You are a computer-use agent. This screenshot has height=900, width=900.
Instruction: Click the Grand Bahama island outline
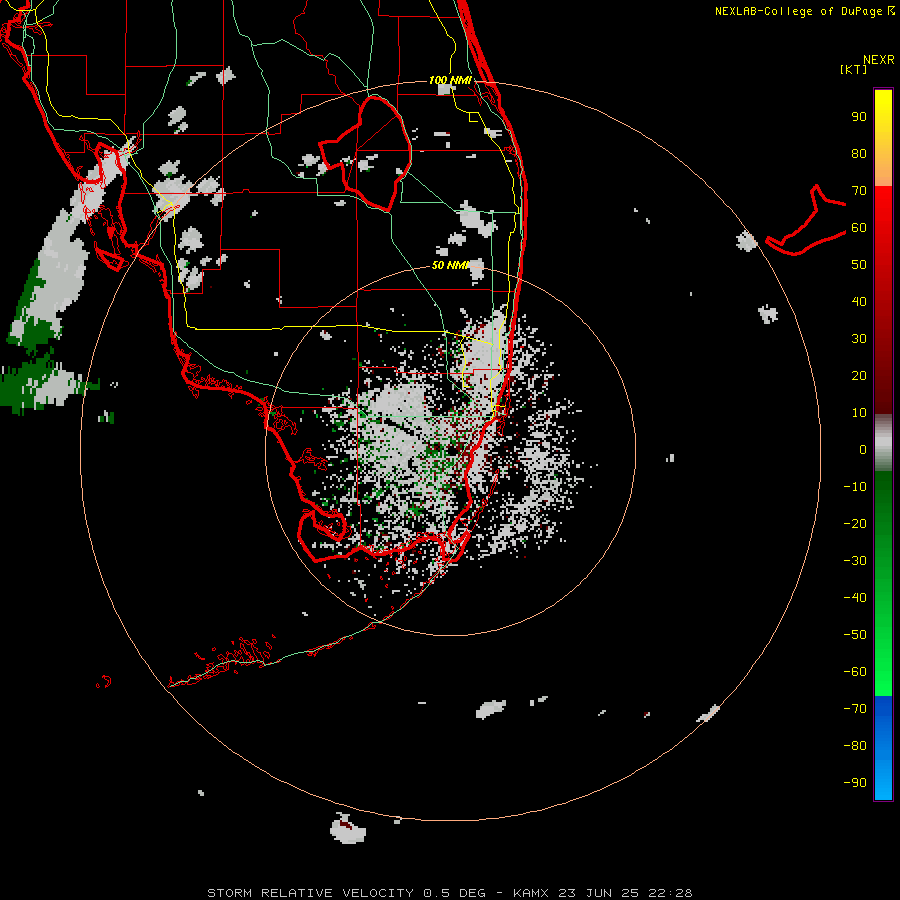tap(805, 220)
